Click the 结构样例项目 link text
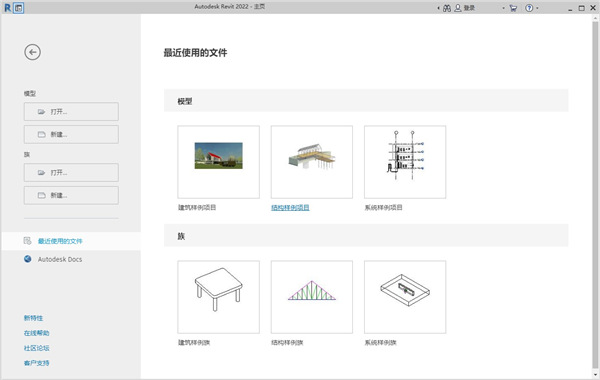 (x=290, y=208)
